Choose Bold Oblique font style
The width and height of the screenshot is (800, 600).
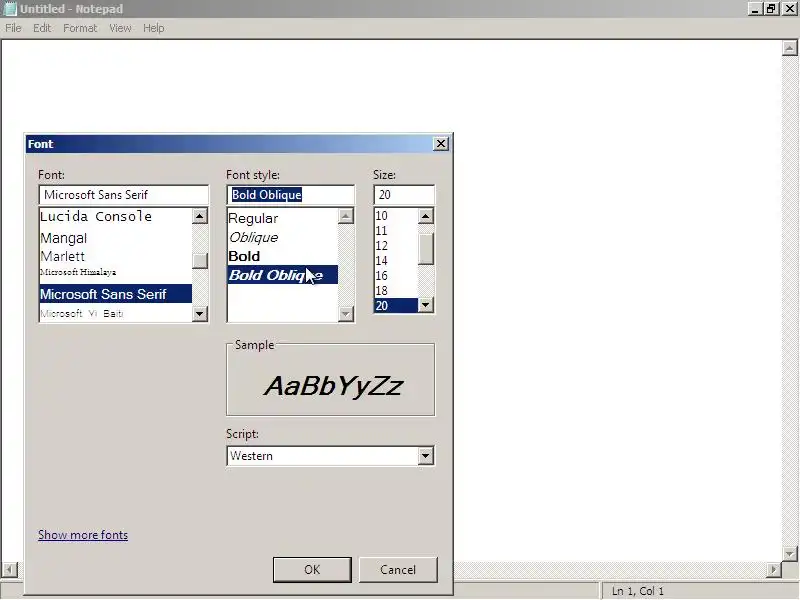(x=283, y=275)
